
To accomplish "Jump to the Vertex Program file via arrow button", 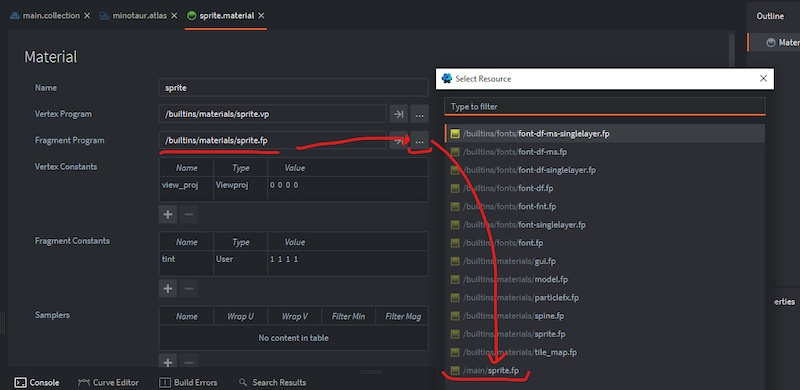I will click(398, 114).
